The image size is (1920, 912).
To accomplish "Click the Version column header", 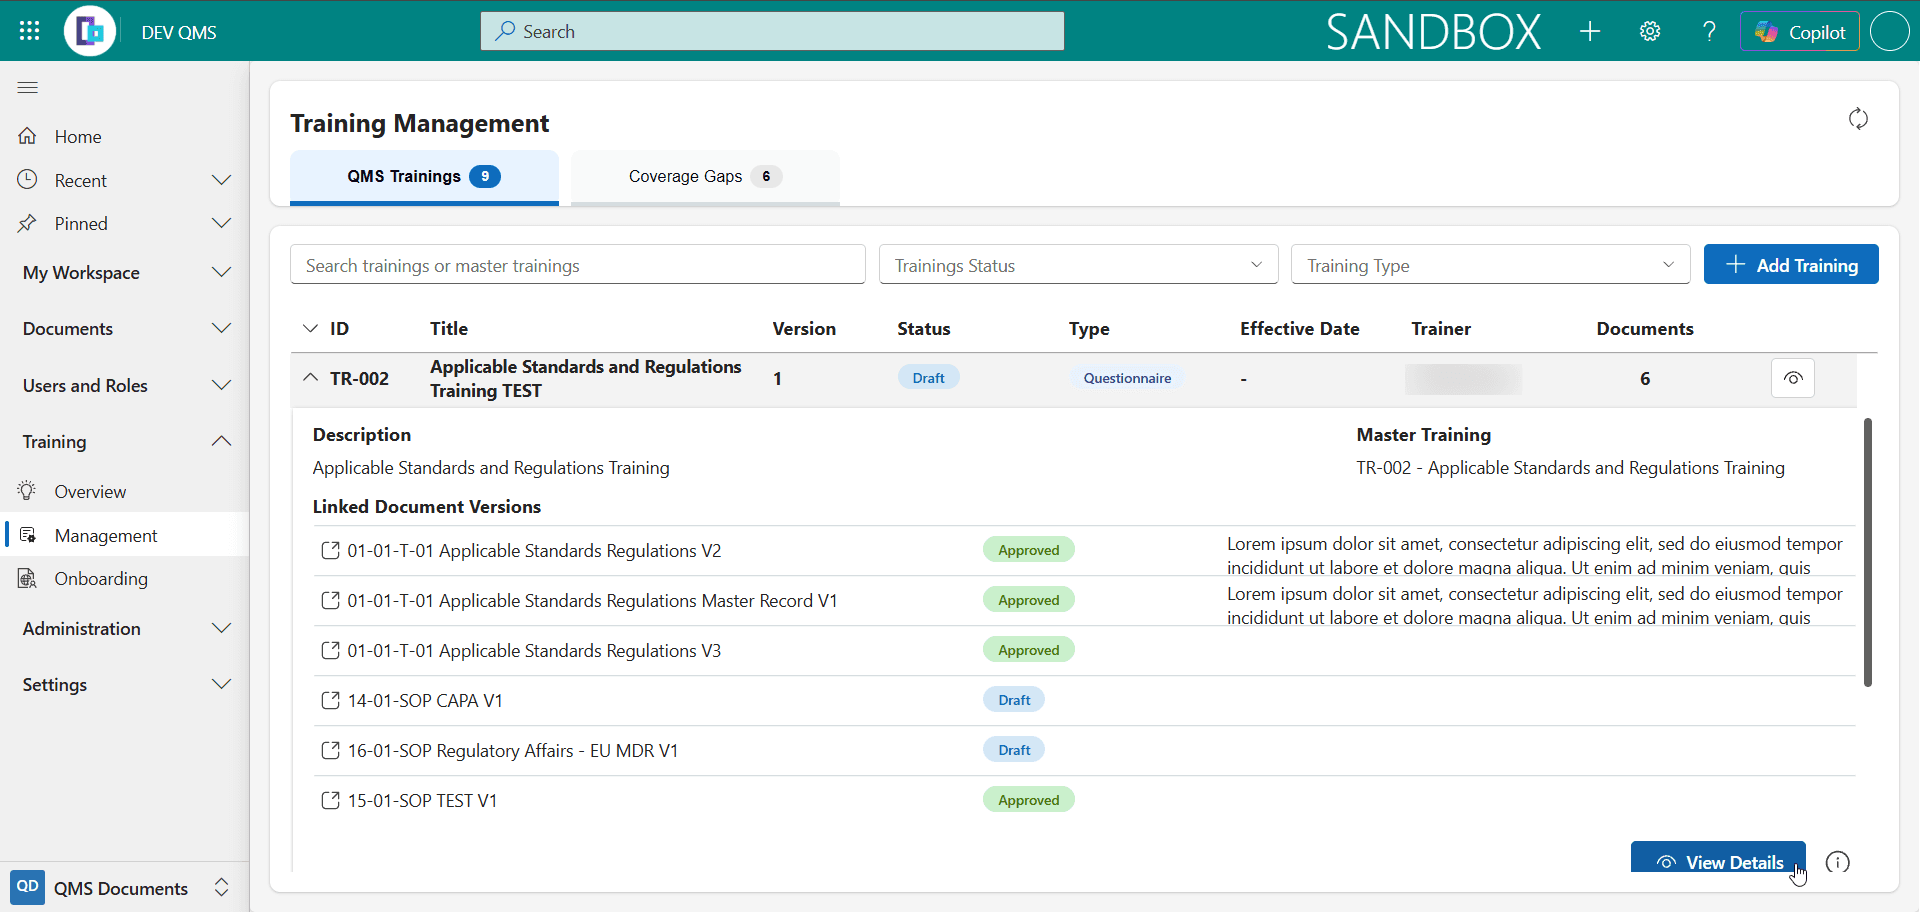I will pos(804,329).
